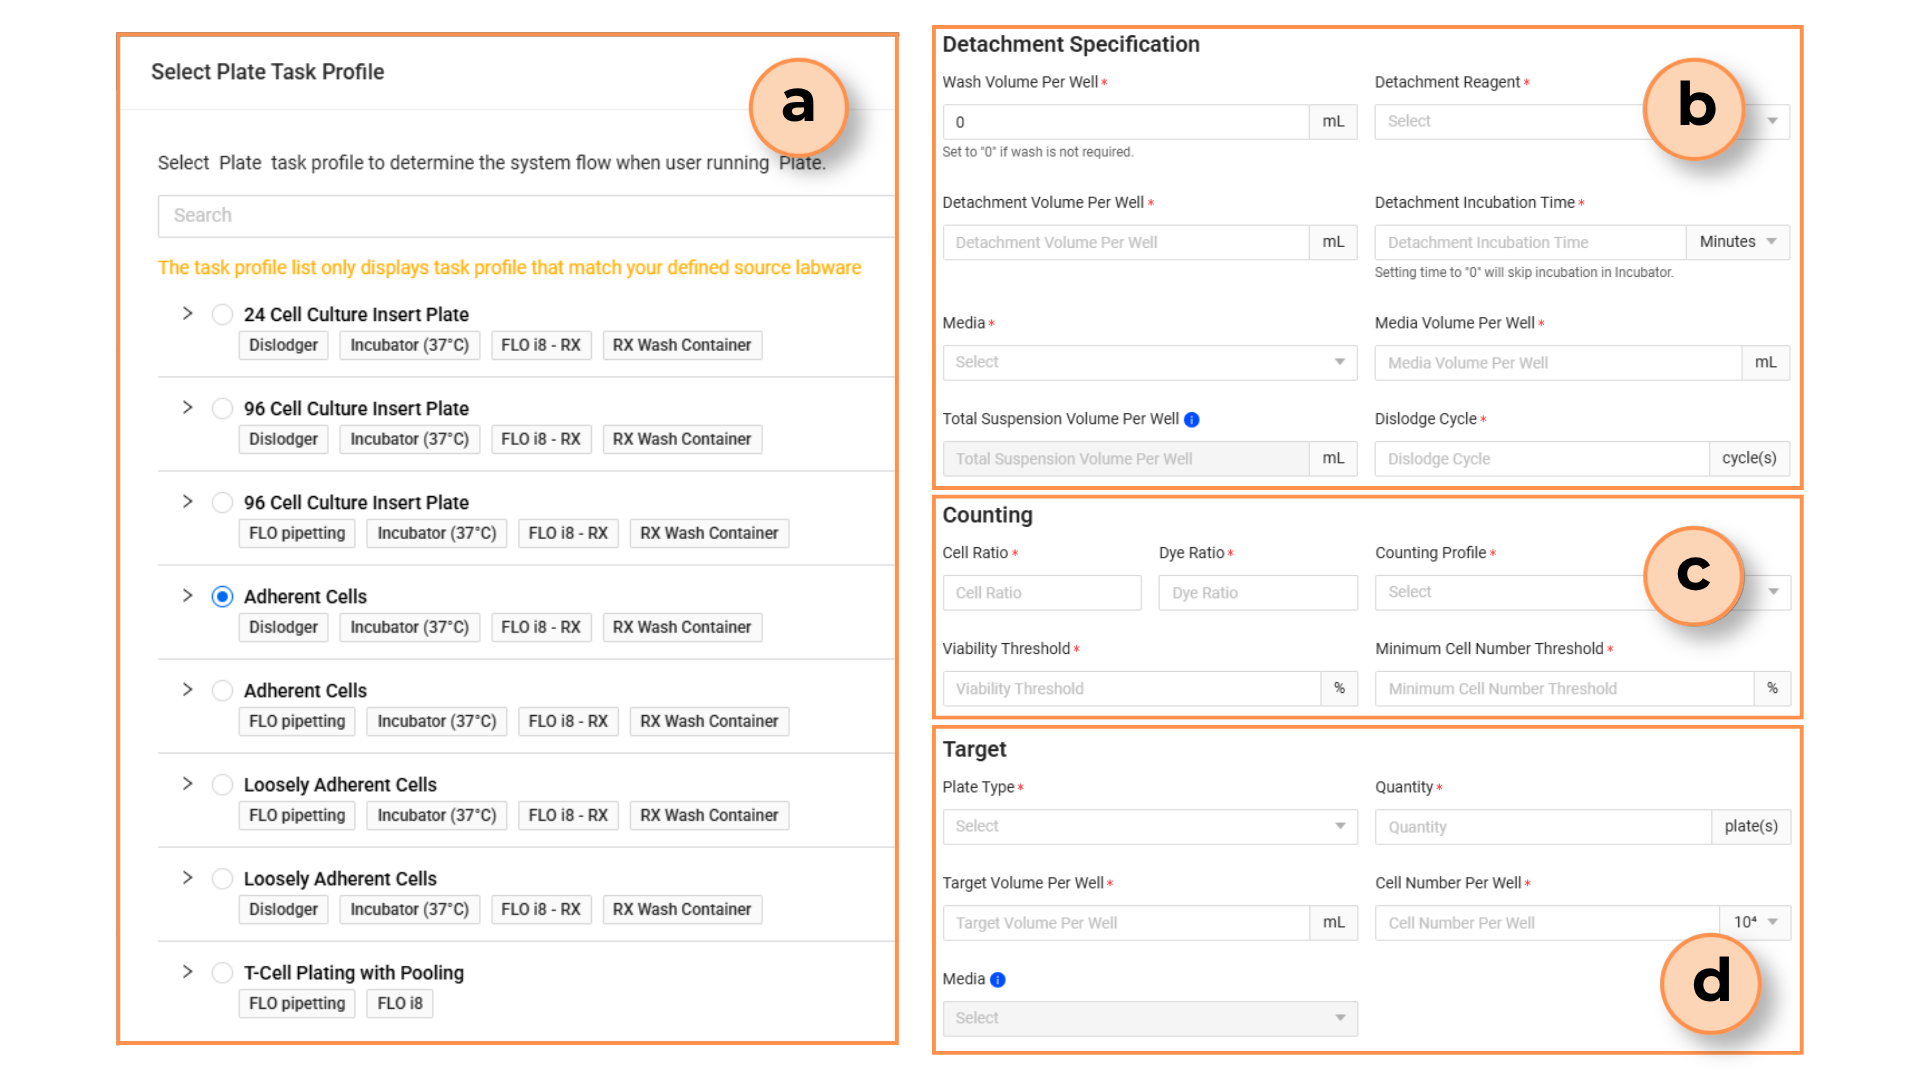The image size is (1920, 1080).
Task: Click the Media Volume Per Well field
Action: tap(1558, 363)
